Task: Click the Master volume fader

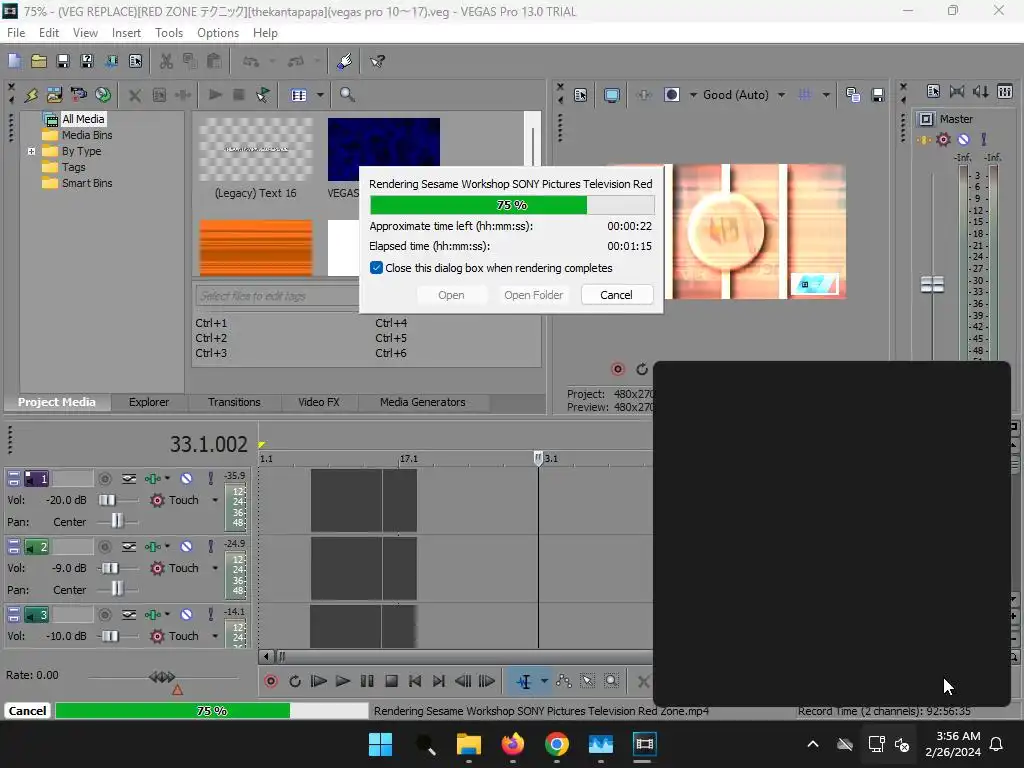Action: pyautogui.click(x=932, y=284)
